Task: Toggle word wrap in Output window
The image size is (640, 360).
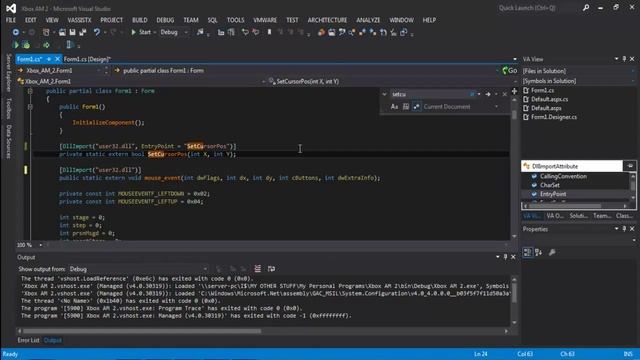Action: 271,269
